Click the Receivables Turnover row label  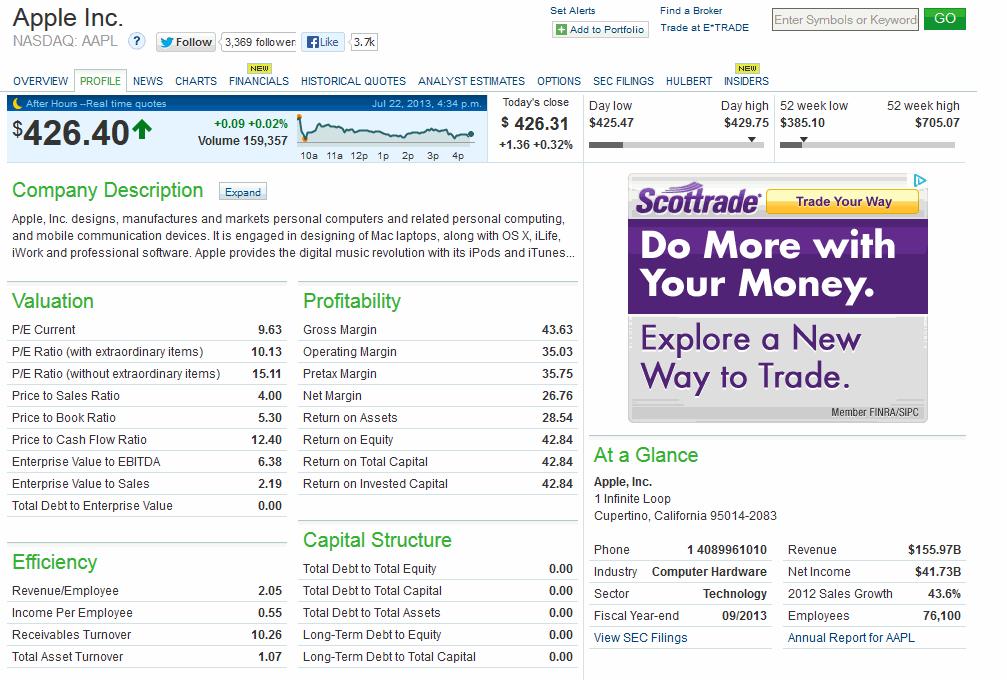[71, 634]
